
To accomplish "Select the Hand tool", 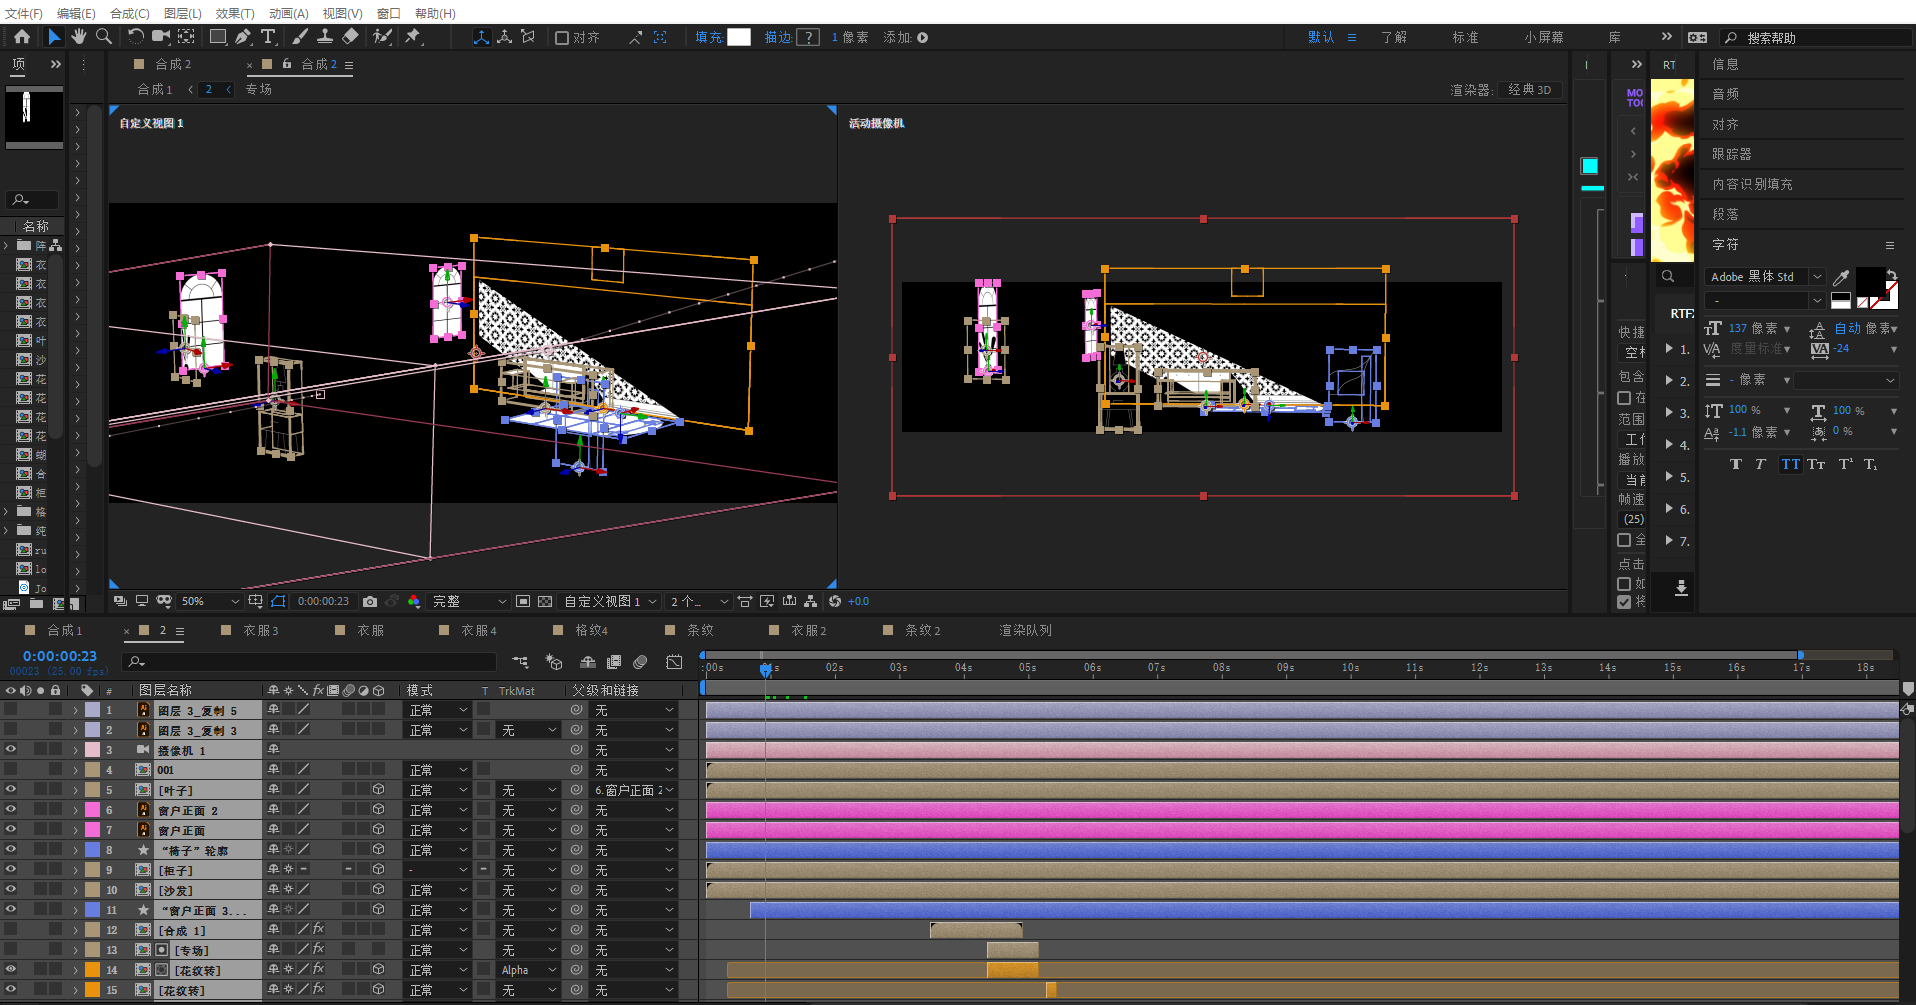I will [x=79, y=37].
